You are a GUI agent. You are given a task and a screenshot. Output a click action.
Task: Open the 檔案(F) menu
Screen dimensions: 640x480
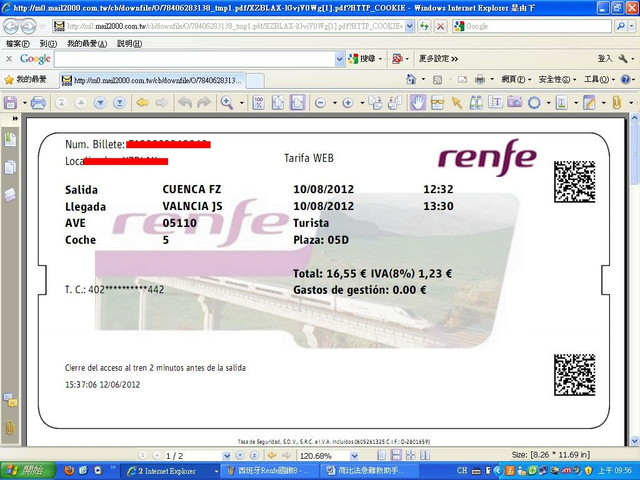click(x=18, y=44)
